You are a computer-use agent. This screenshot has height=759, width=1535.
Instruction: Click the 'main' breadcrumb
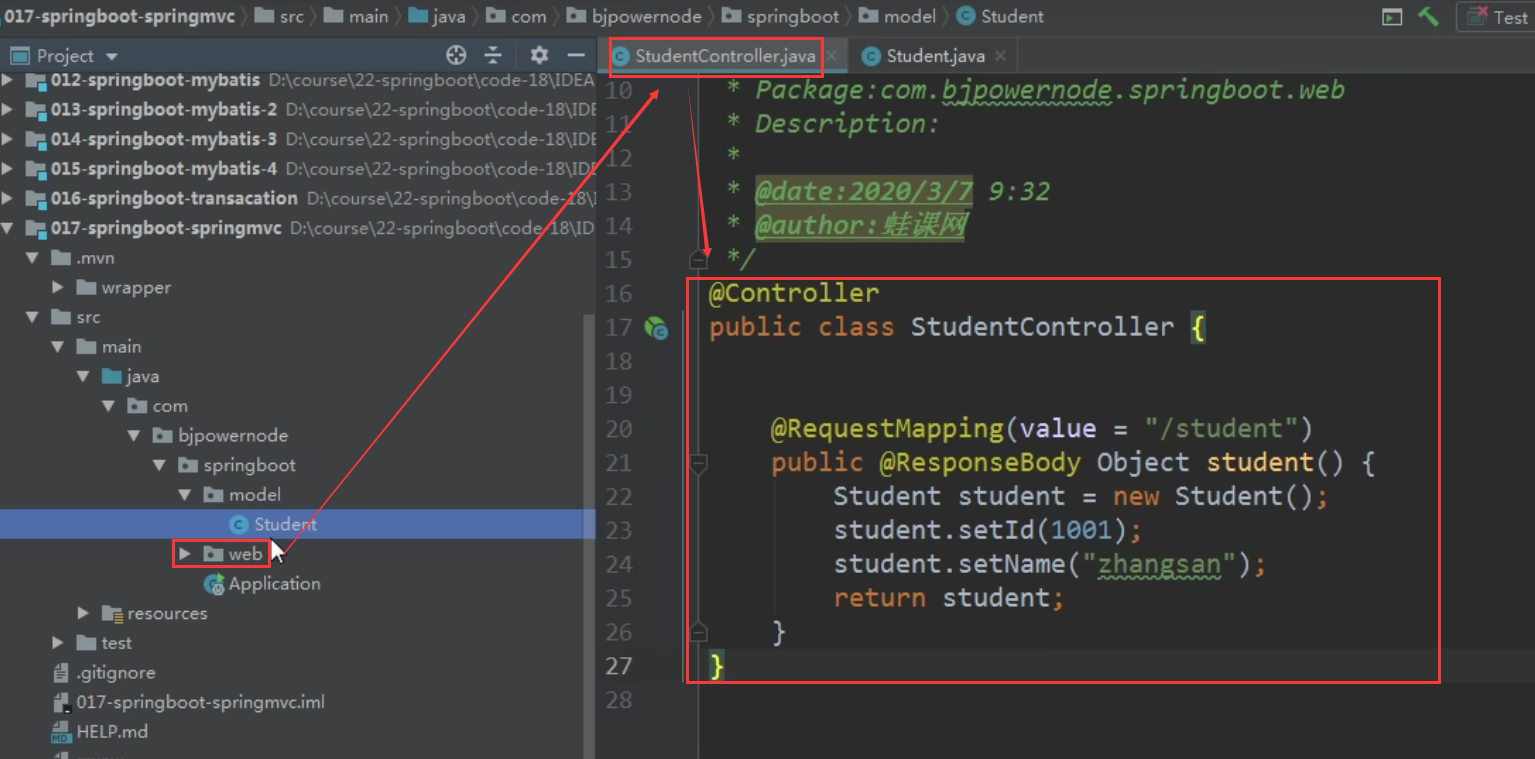click(x=356, y=16)
